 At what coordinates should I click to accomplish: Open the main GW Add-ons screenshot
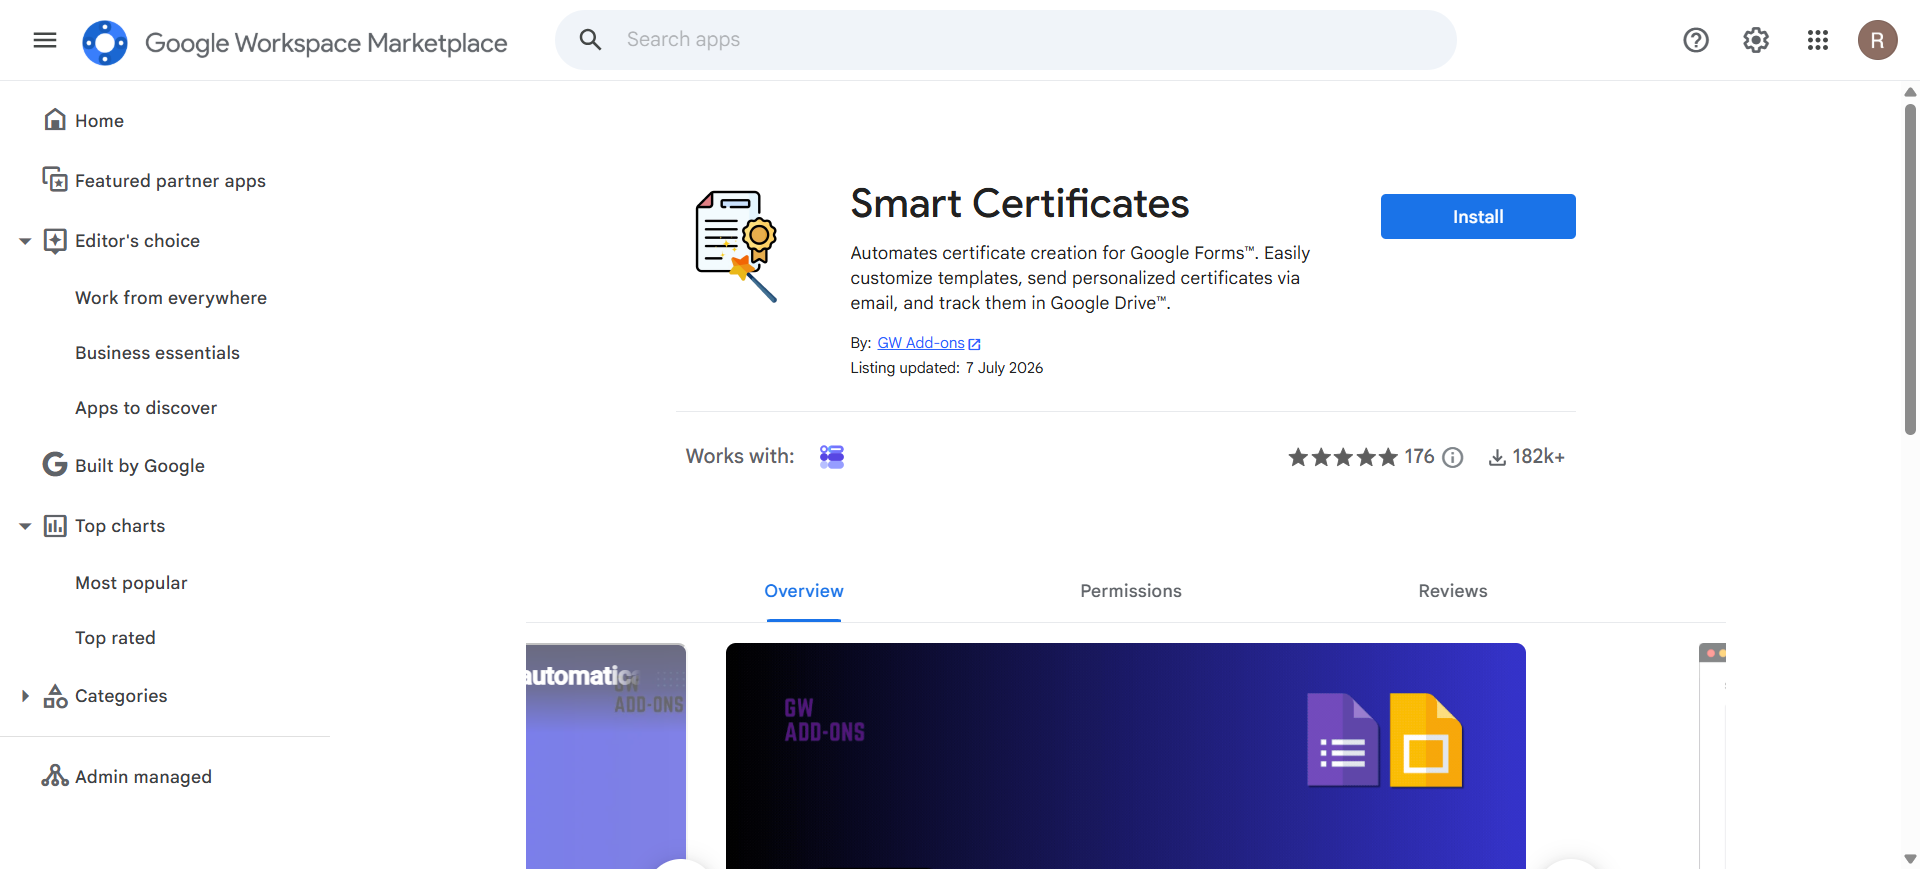(x=1126, y=756)
